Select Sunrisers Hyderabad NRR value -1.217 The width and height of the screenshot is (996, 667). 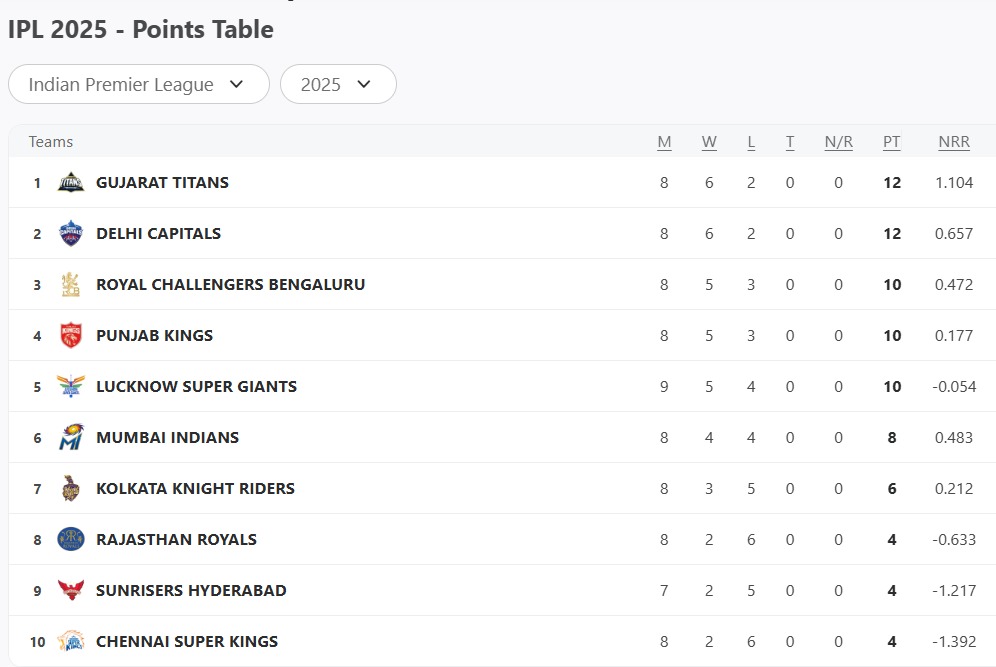(x=954, y=590)
